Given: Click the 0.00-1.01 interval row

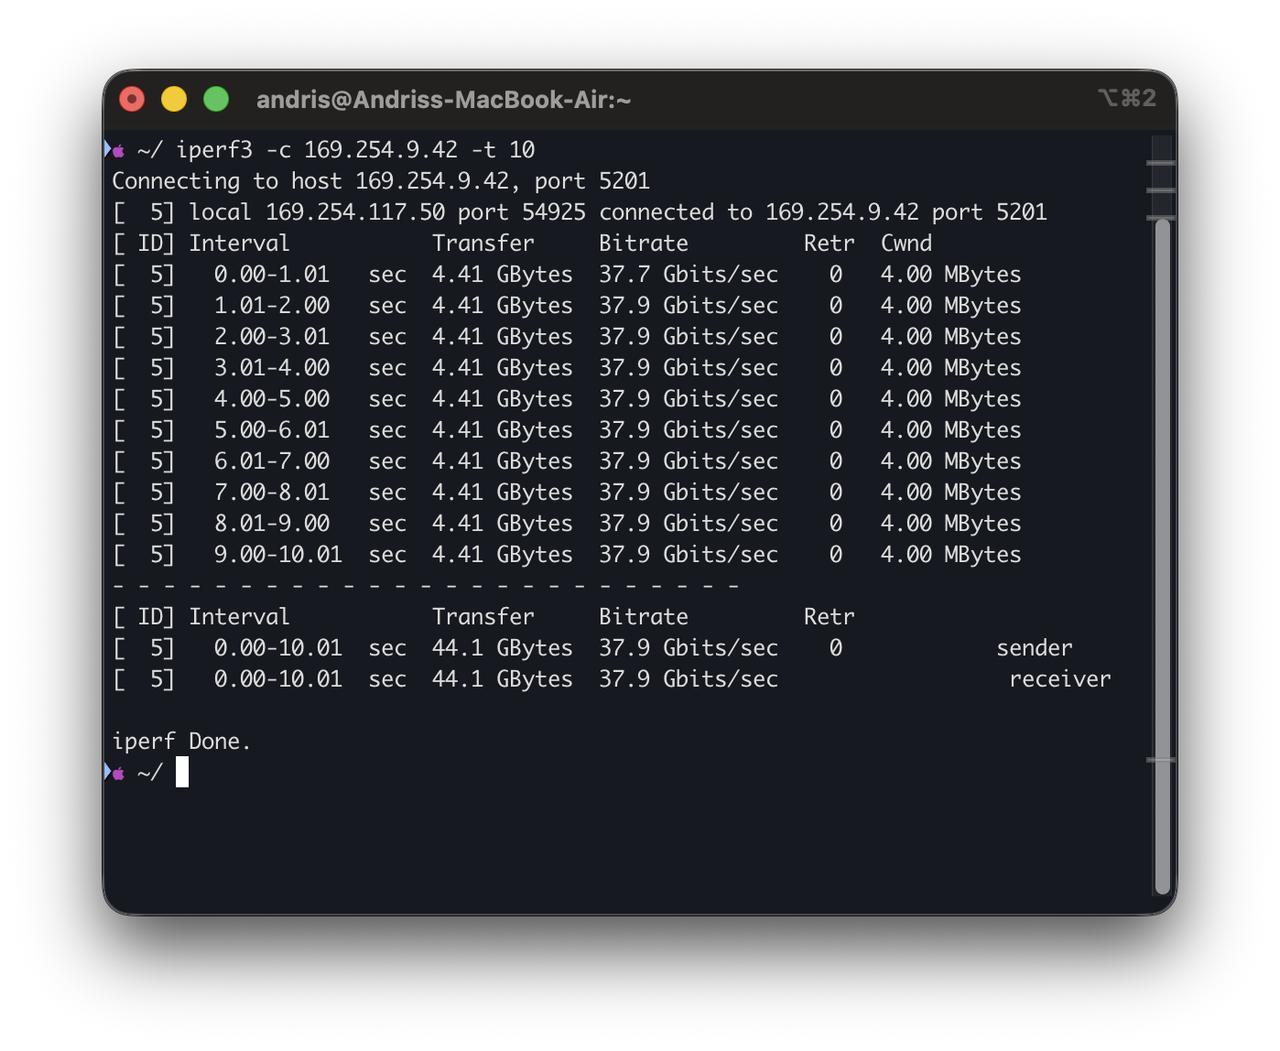Looking at the screenshot, I should coord(567,274).
